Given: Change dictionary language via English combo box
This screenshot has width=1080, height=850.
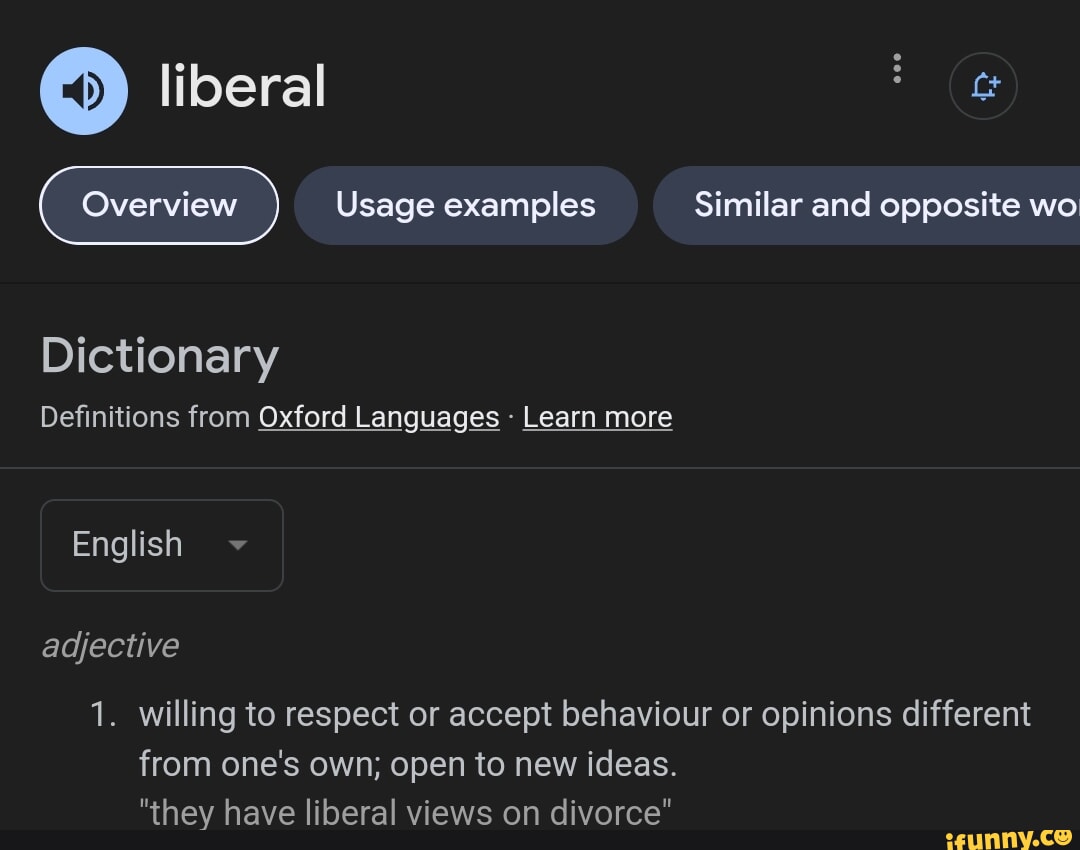Looking at the screenshot, I should coord(162,545).
